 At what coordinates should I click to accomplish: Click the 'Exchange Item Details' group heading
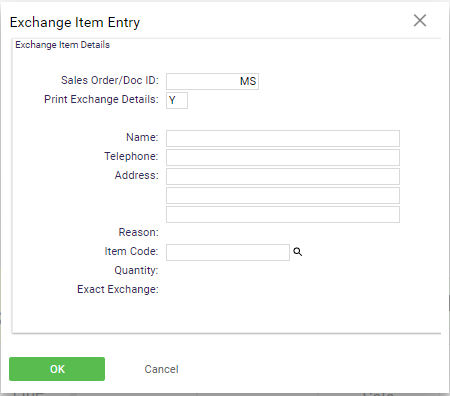click(62, 45)
